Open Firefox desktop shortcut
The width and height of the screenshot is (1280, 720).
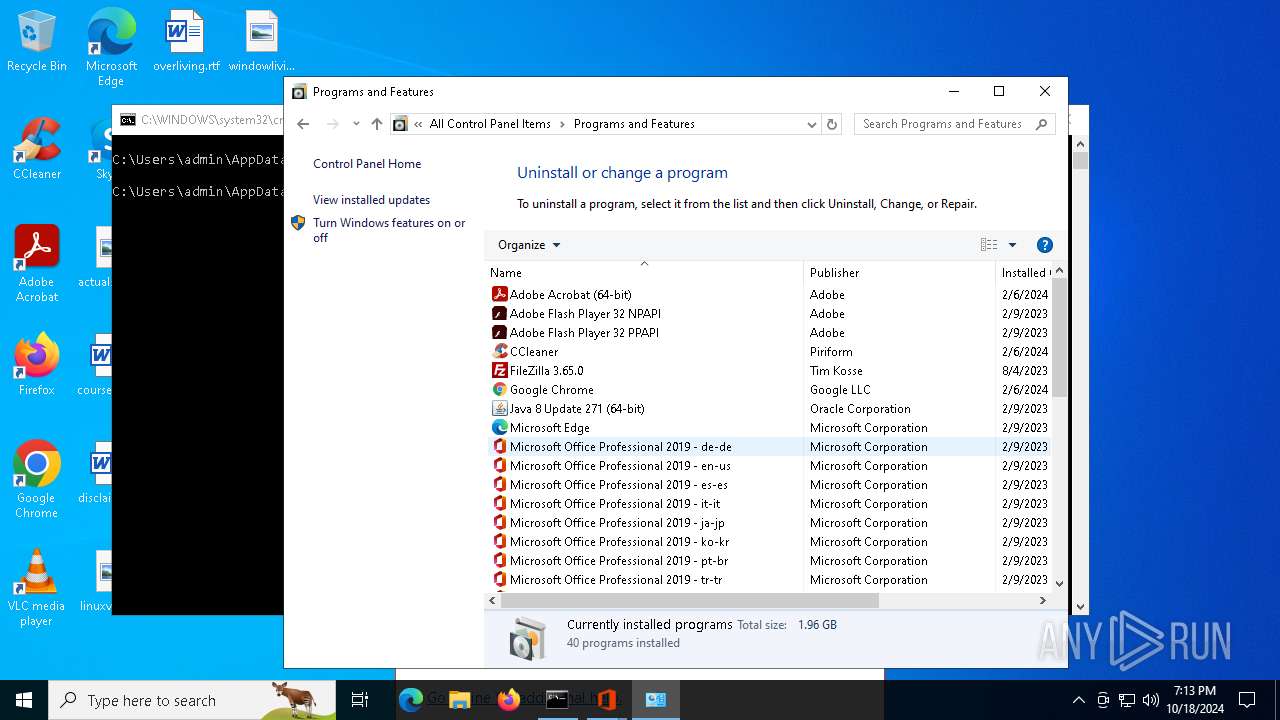[37, 365]
